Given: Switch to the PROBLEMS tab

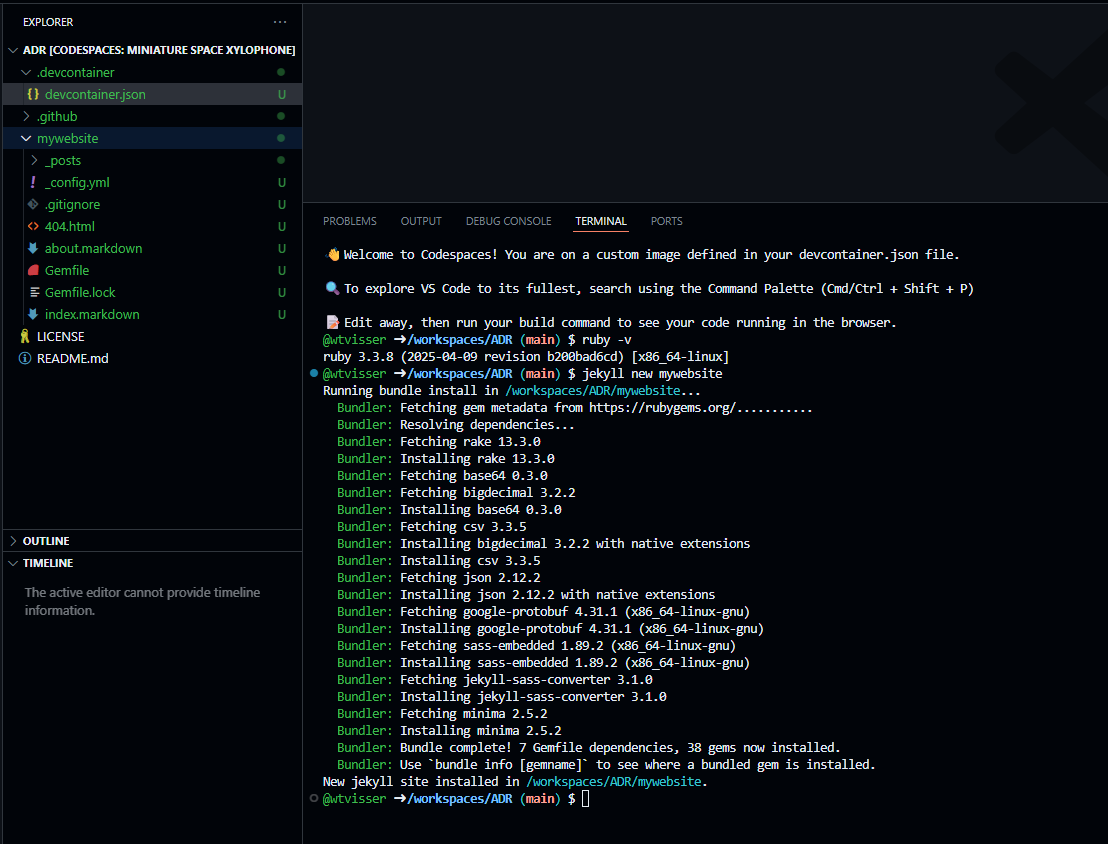Looking at the screenshot, I should tap(350, 221).
